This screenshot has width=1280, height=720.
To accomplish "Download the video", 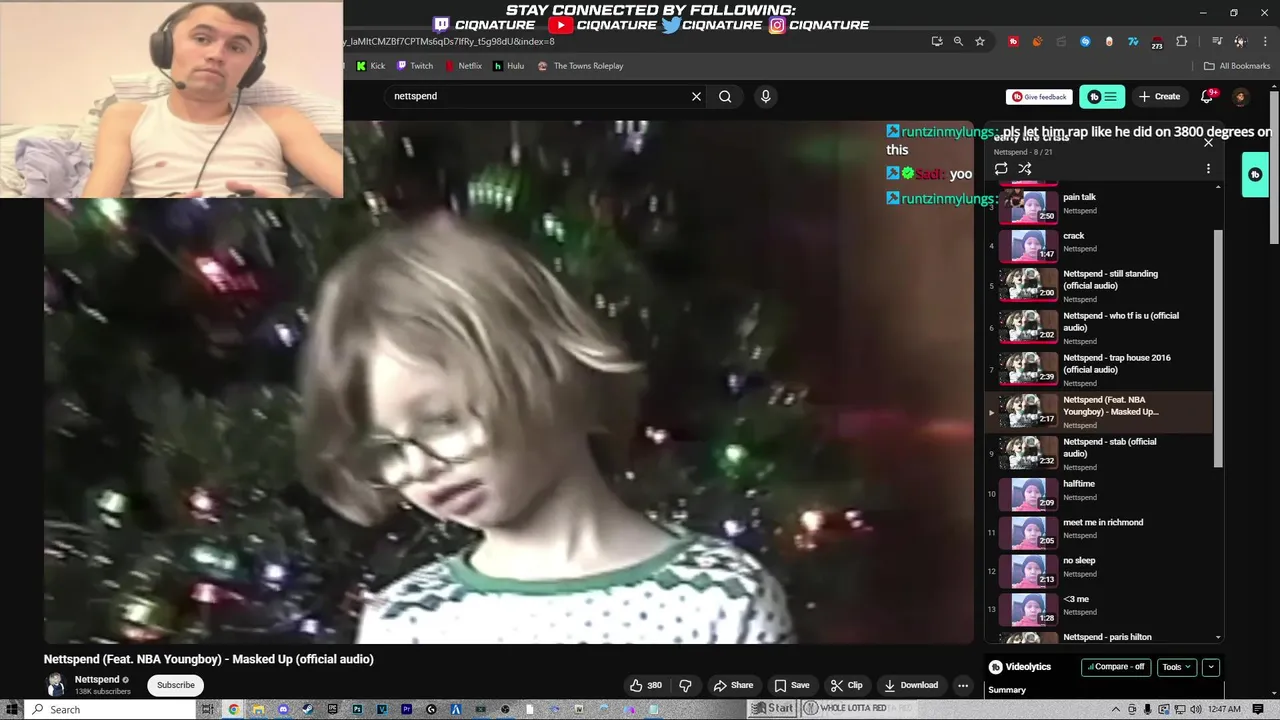I will [x=911, y=685].
